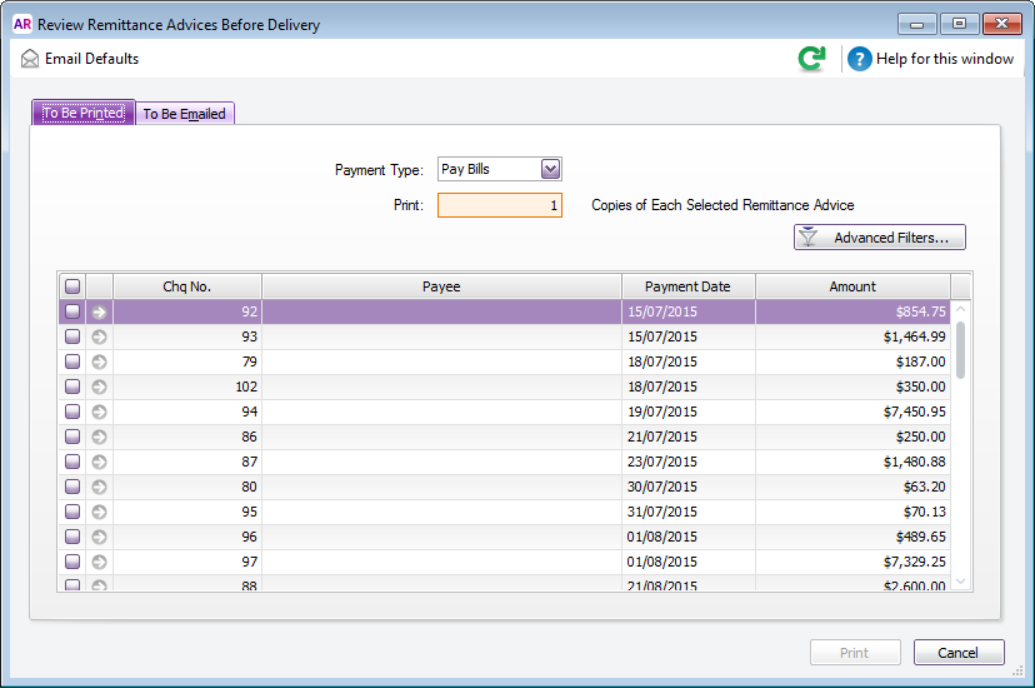
Task: Switch to the To Be Emailed tab
Action: pyautogui.click(x=184, y=114)
